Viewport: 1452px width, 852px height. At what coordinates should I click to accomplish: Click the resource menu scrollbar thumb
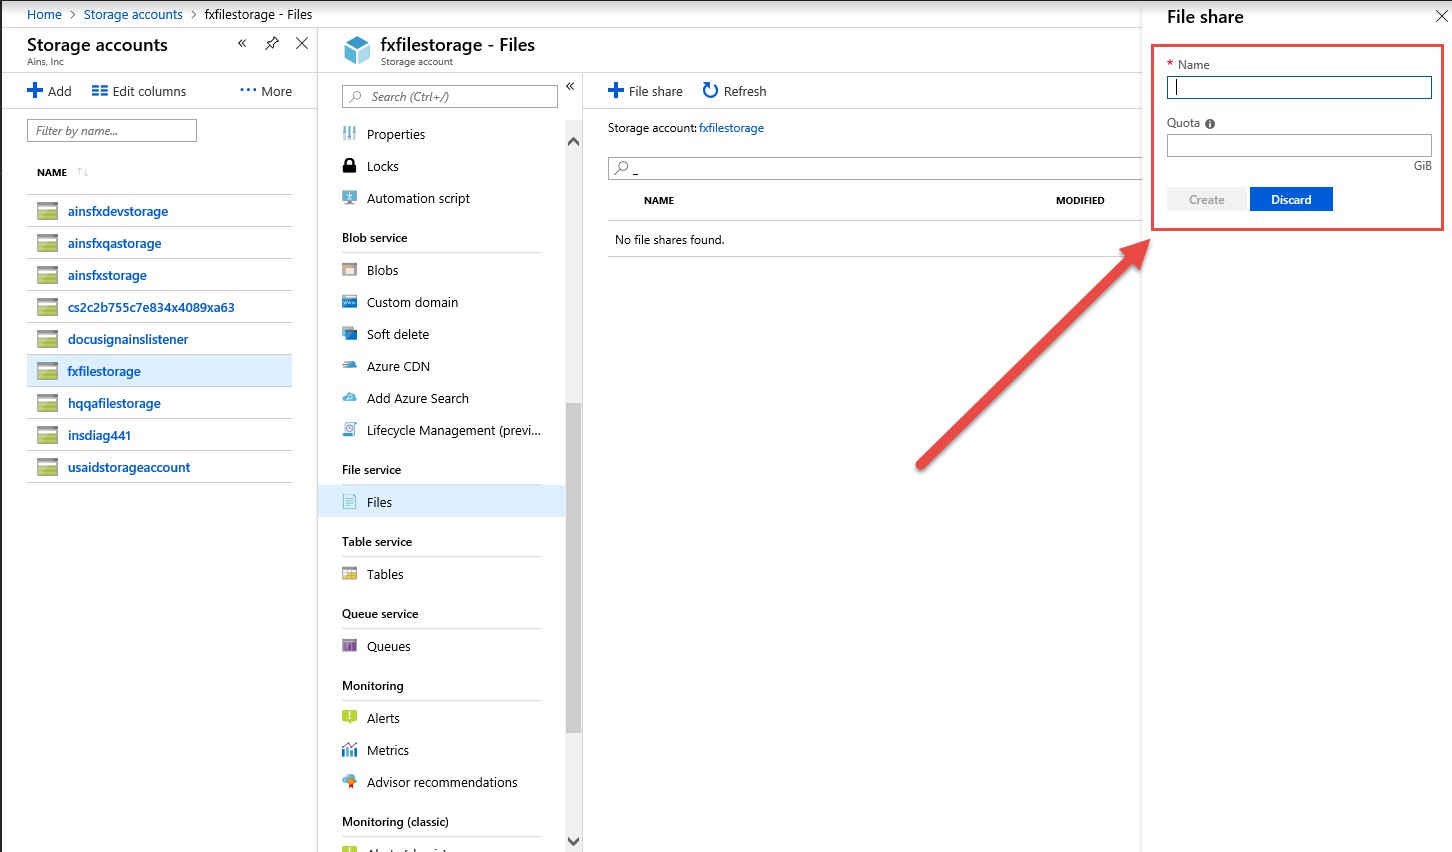(x=573, y=568)
